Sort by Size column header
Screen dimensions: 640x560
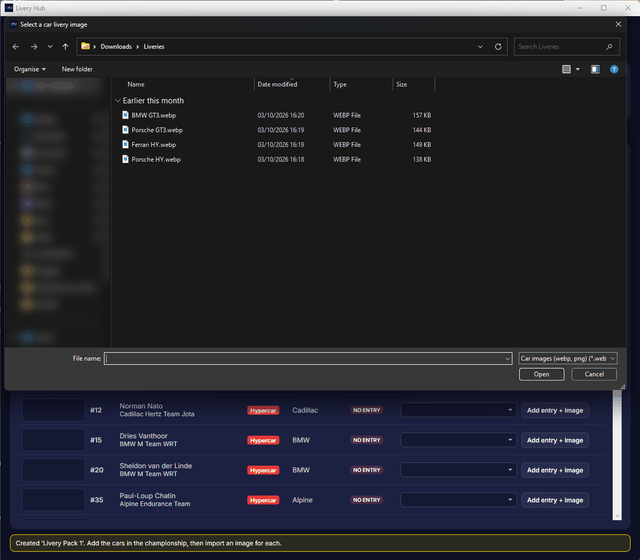pos(402,84)
